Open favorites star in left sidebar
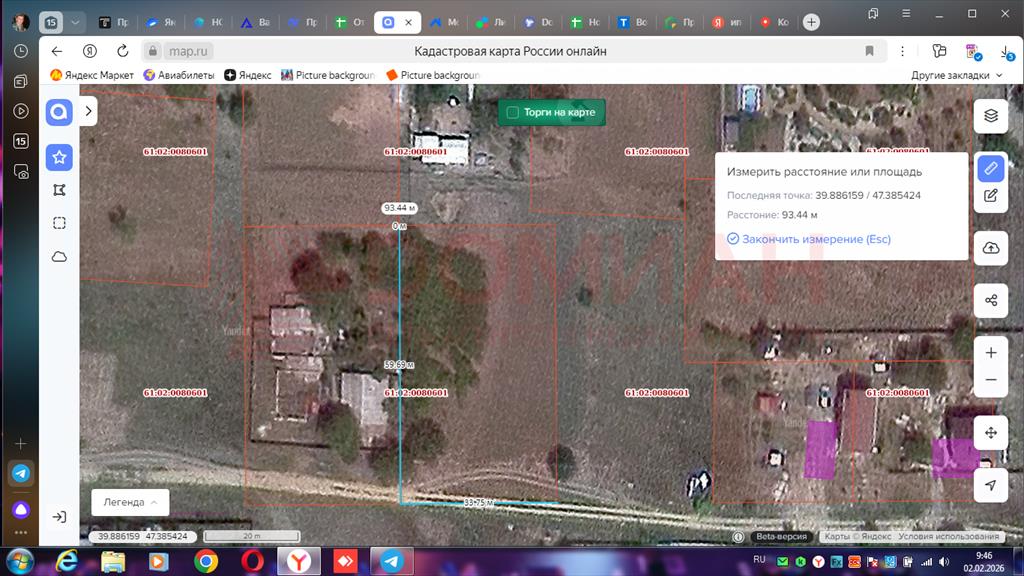Viewport: 1024px width, 576px height. 59,157
